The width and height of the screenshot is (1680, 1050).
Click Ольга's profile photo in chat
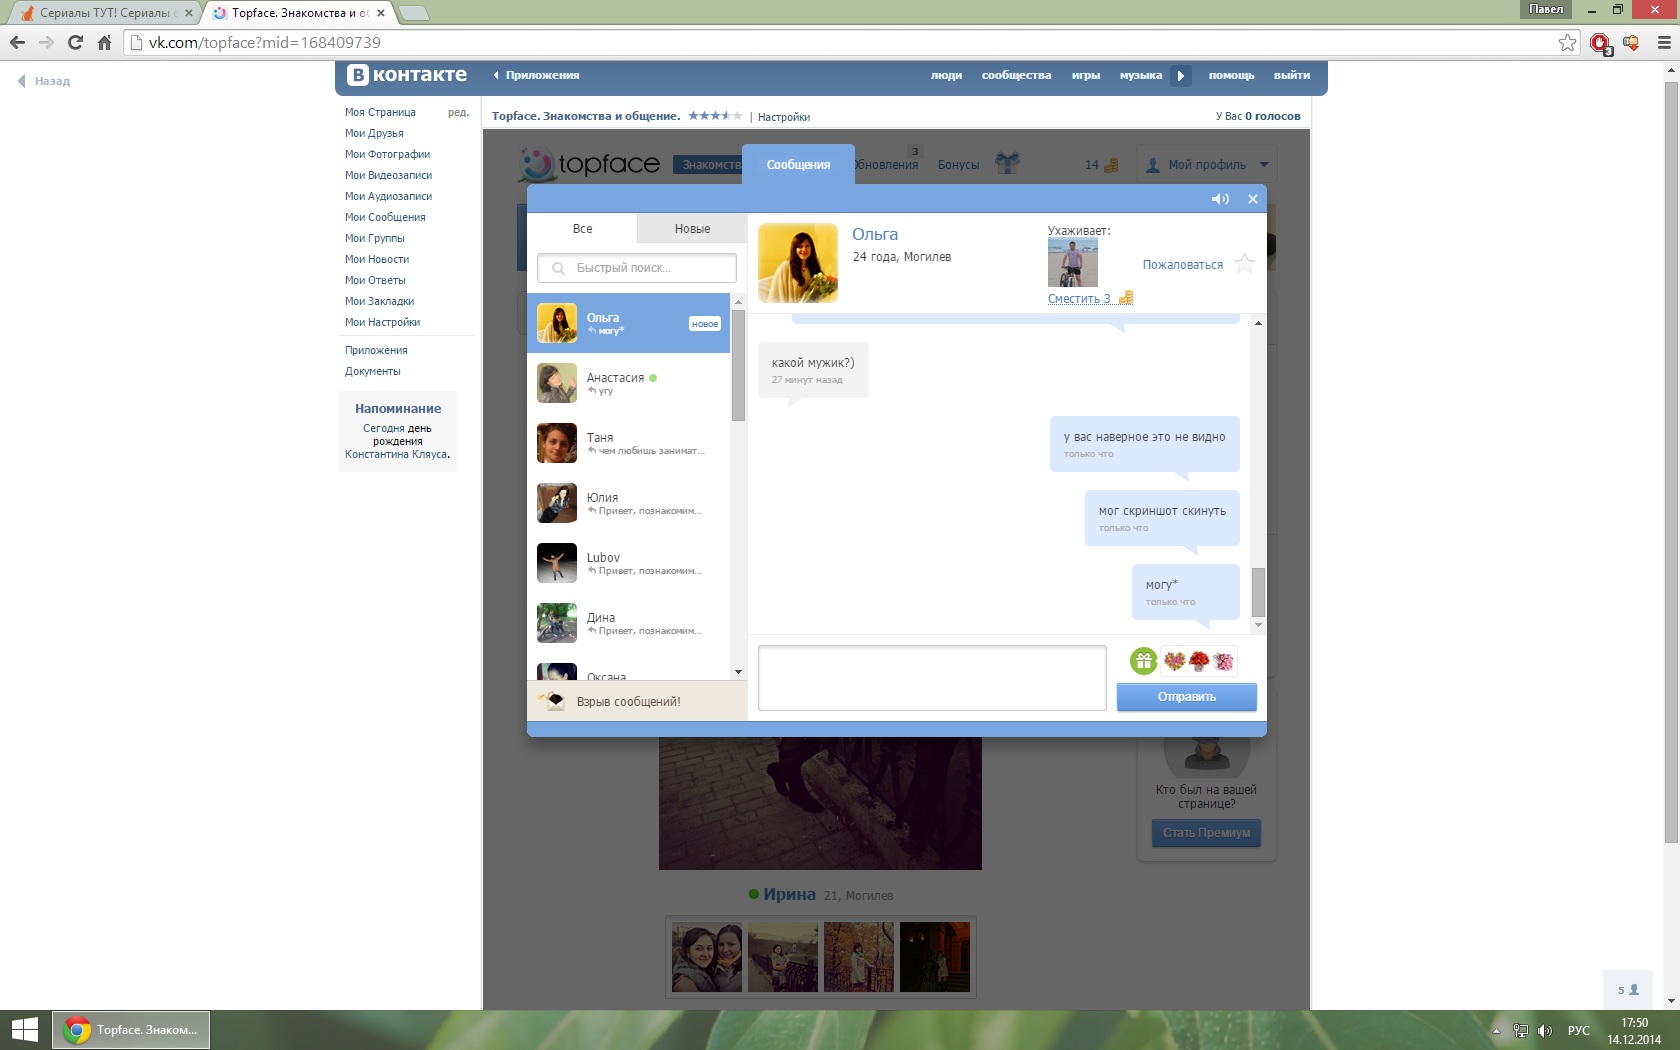(x=798, y=263)
